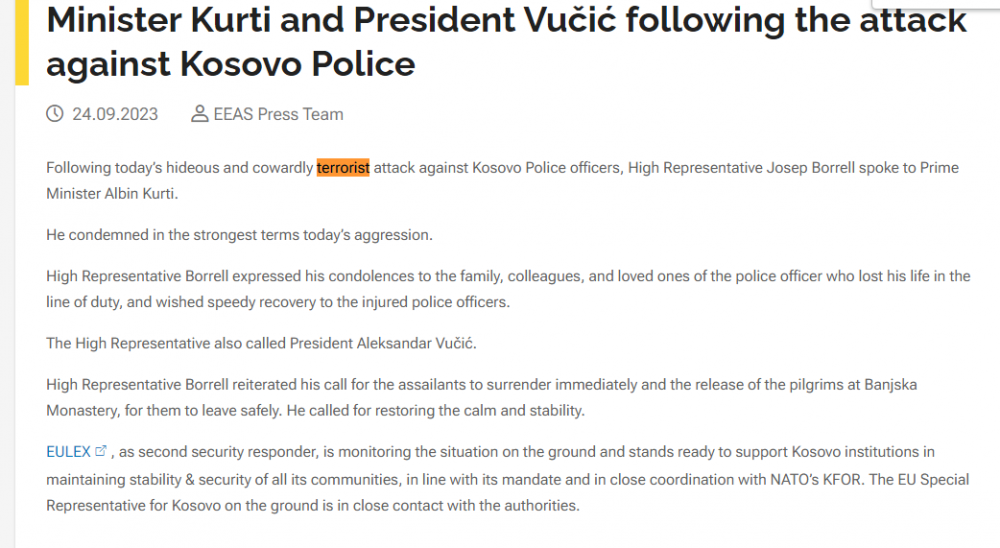Click the yellow vertical bar beside the headline
Screen dimensions: 1000x548
22,42
